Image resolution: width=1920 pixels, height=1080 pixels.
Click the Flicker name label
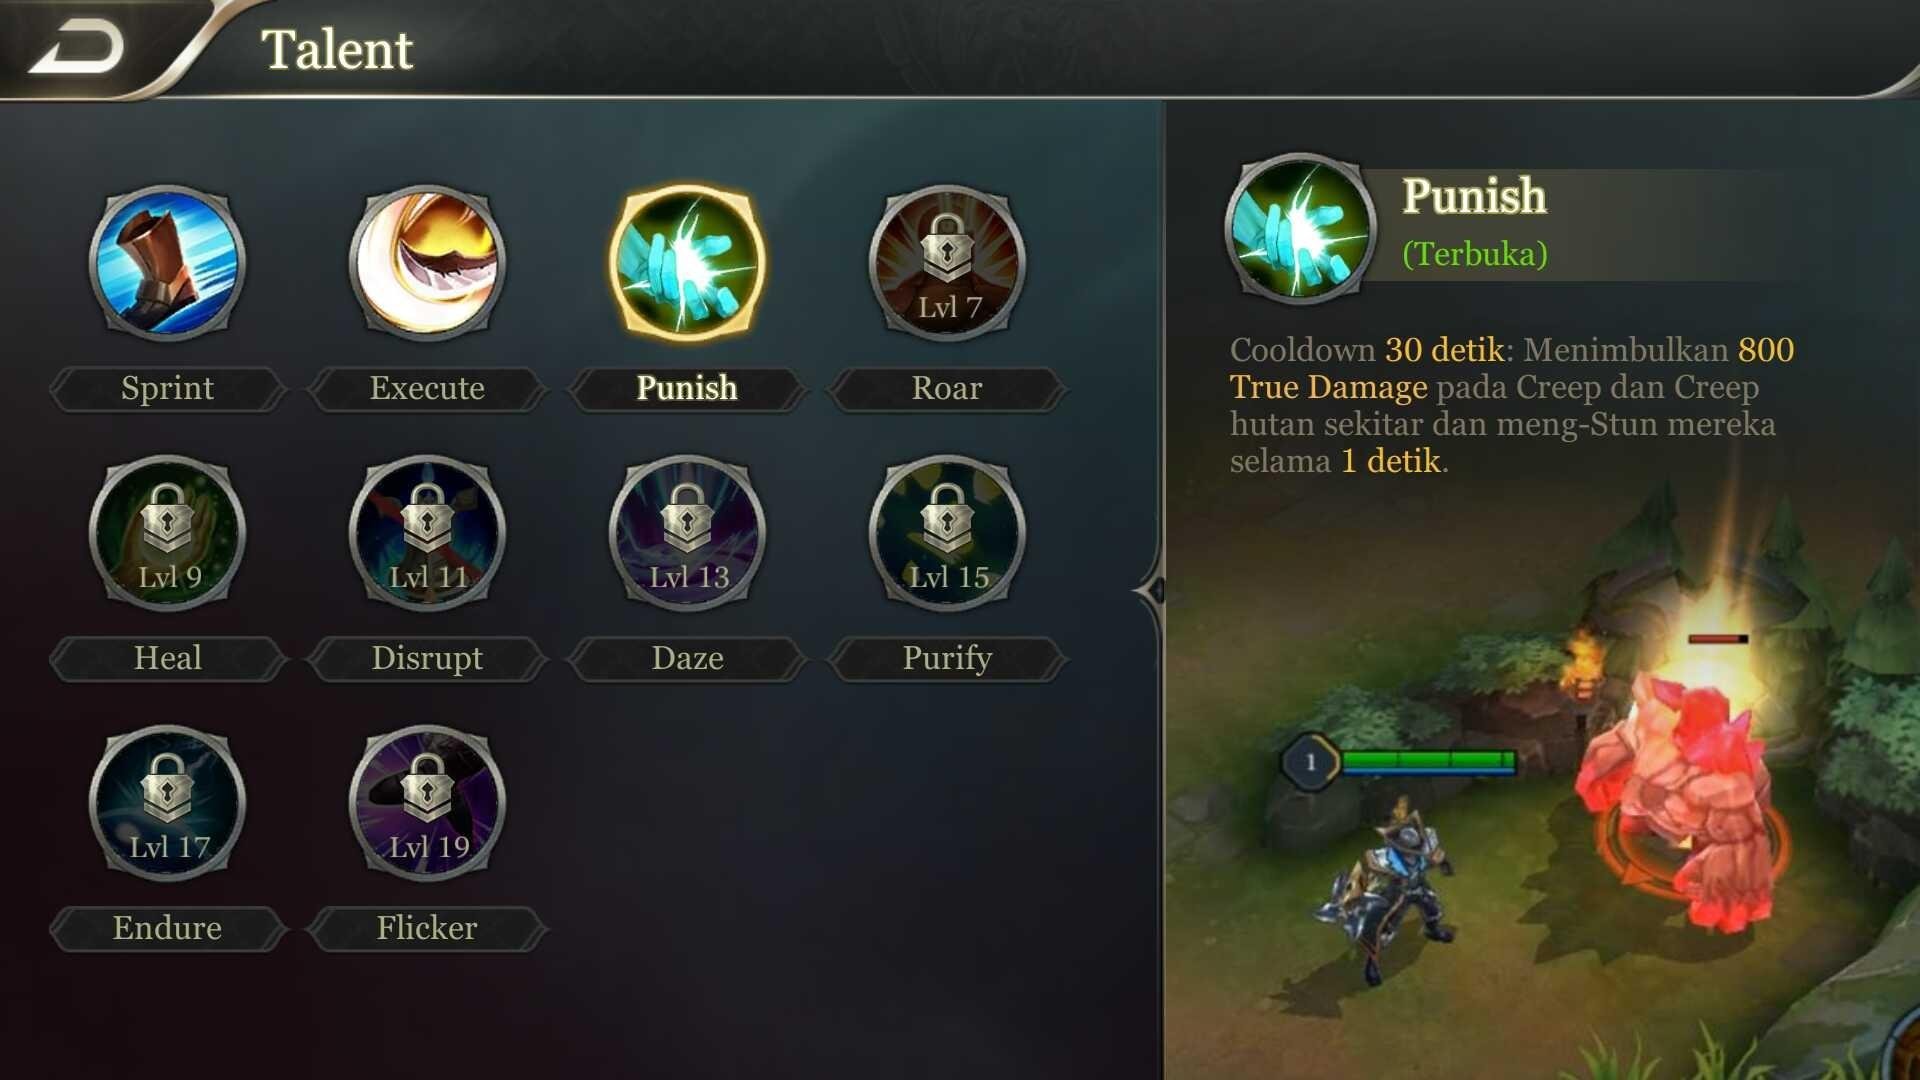tap(427, 928)
